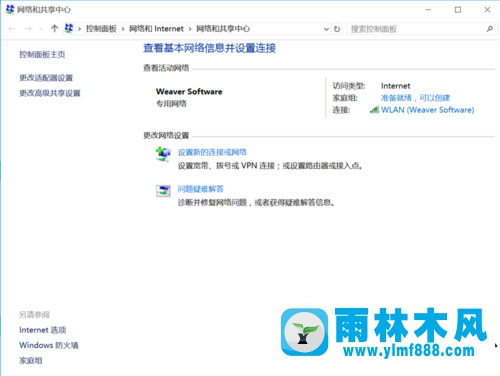Open Windows 防火墙 link
Viewport: 500px width, 376px height.
pos(49,345)
